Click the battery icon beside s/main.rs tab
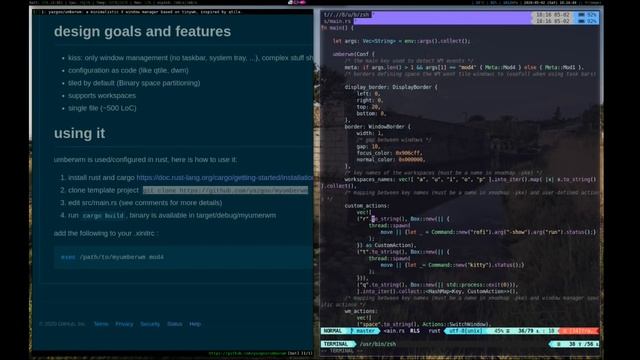 pos(581,21)
